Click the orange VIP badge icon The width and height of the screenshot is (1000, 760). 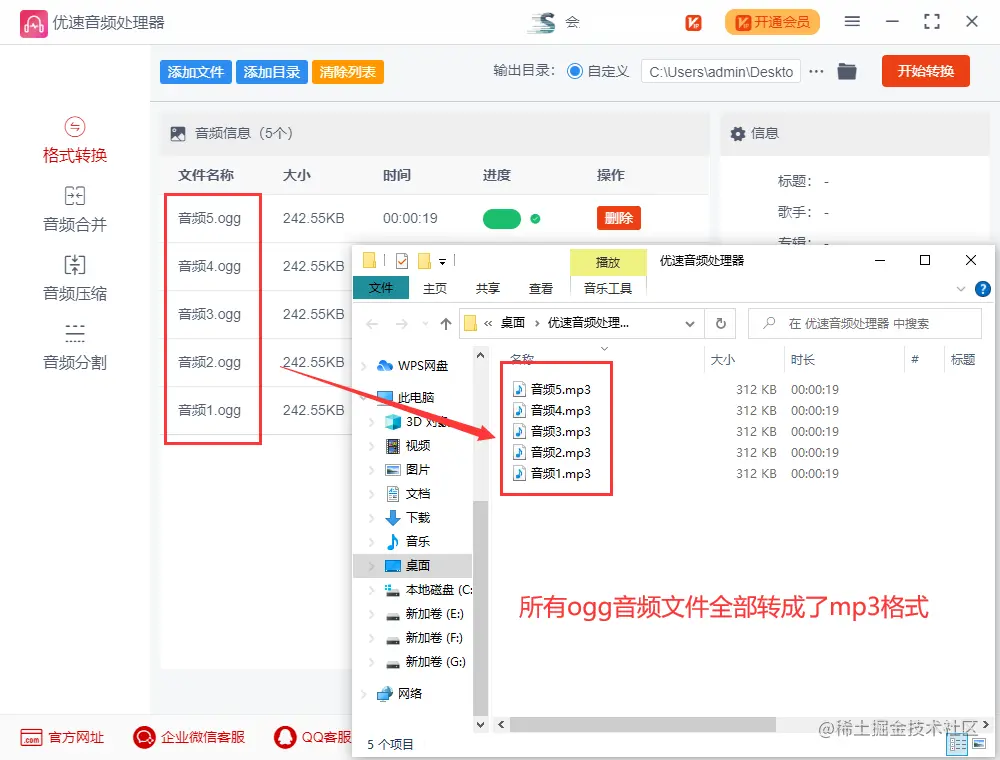pos(693,22)
